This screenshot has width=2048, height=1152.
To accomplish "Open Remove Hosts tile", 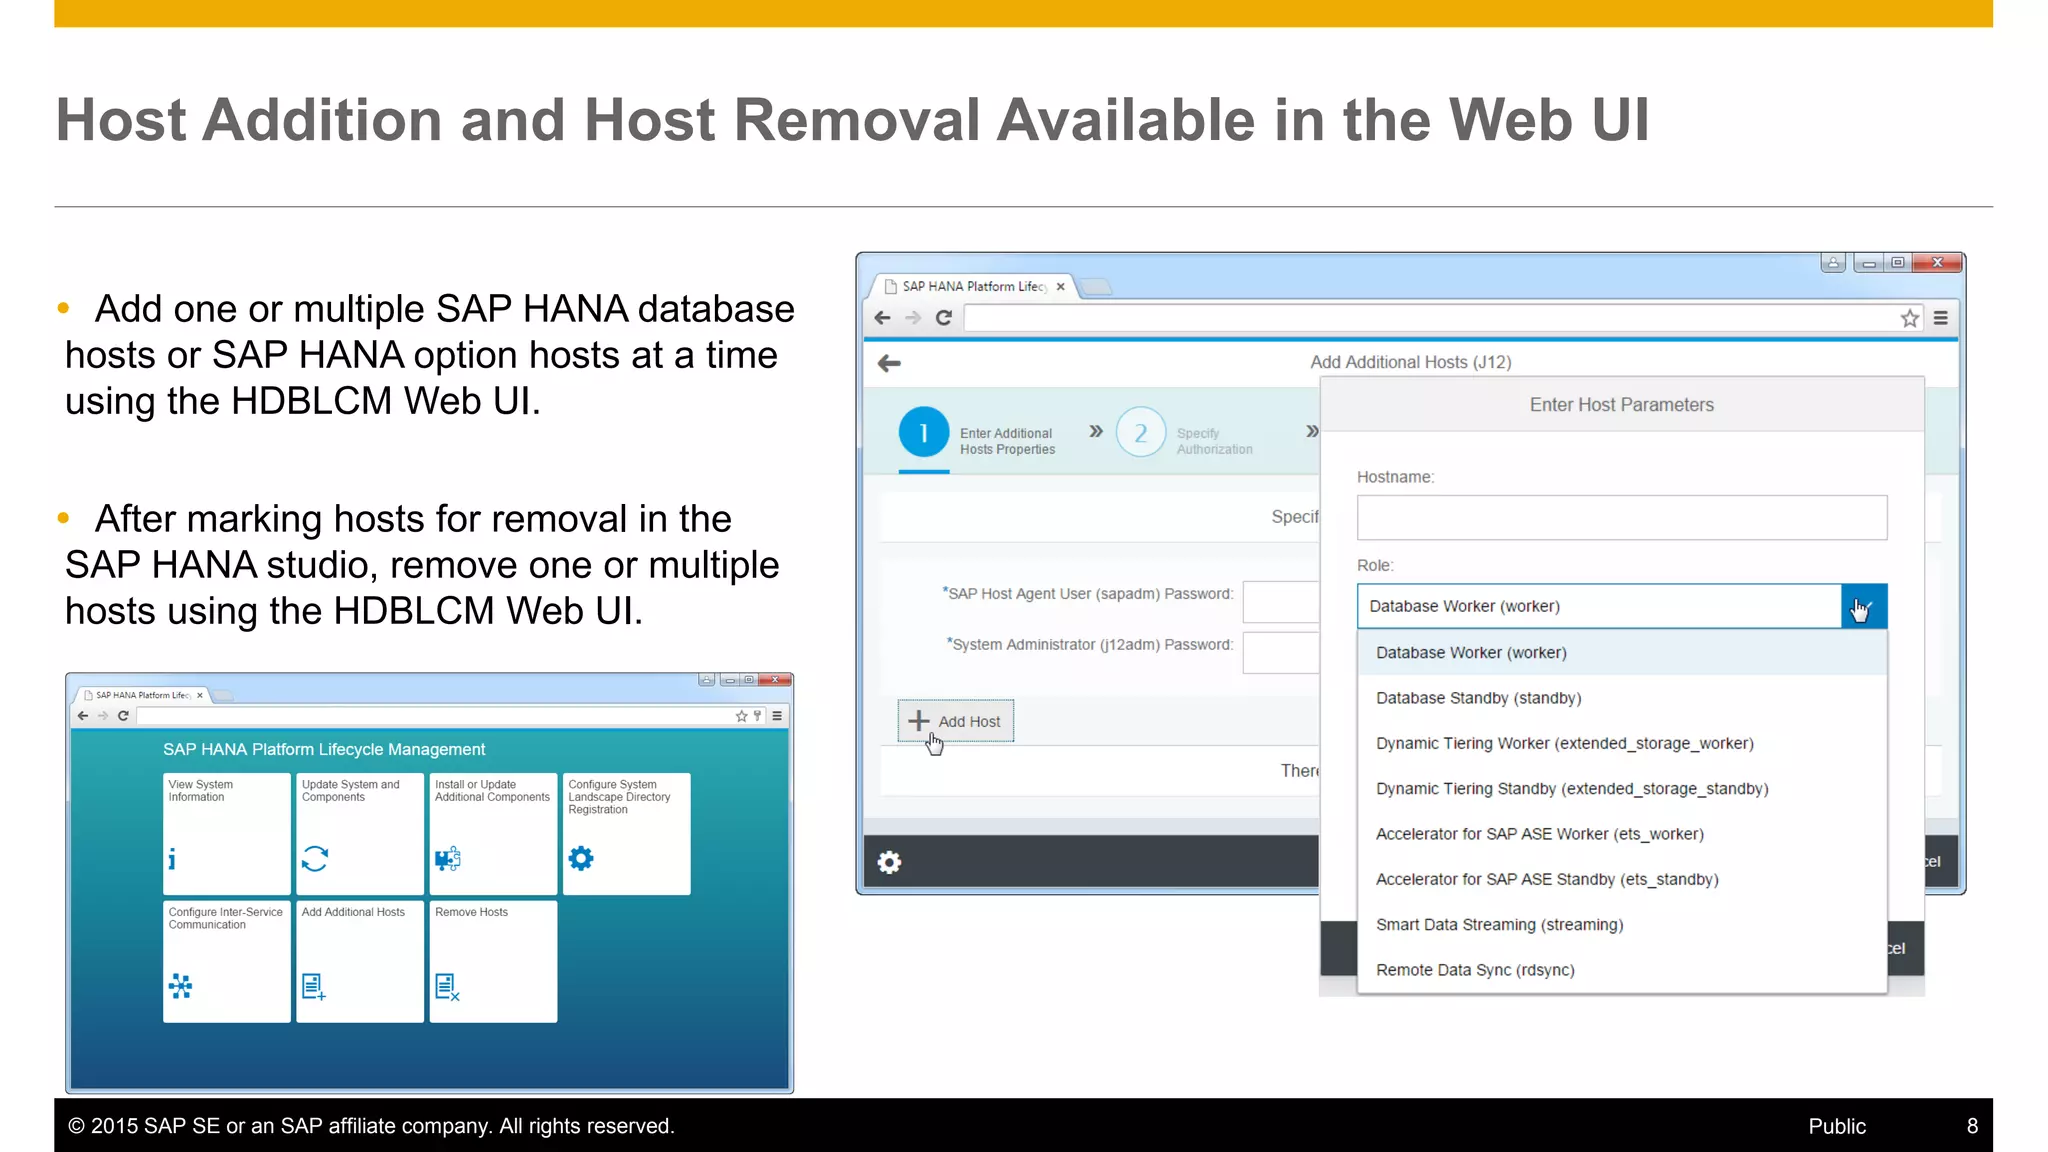I will (x=493, y=961).
